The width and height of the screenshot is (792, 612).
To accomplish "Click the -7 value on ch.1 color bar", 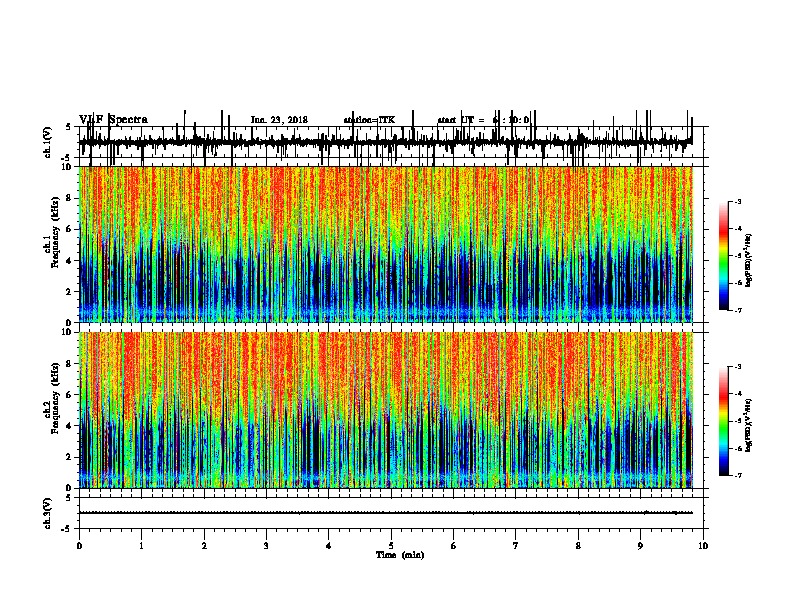I will point(737,310).
